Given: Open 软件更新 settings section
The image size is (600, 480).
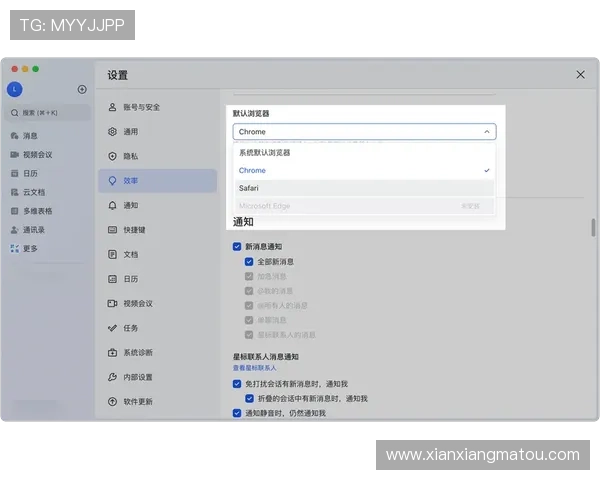Looking at the screenshot, I should point(157,402).
